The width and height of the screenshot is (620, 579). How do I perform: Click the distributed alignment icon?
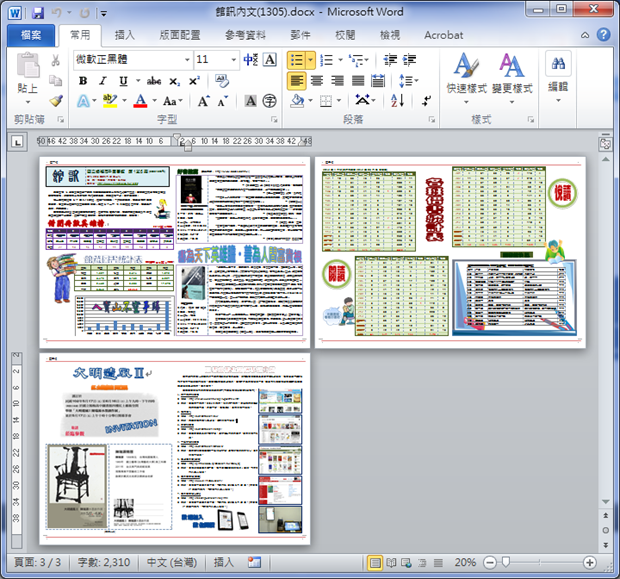pos(378,81)
